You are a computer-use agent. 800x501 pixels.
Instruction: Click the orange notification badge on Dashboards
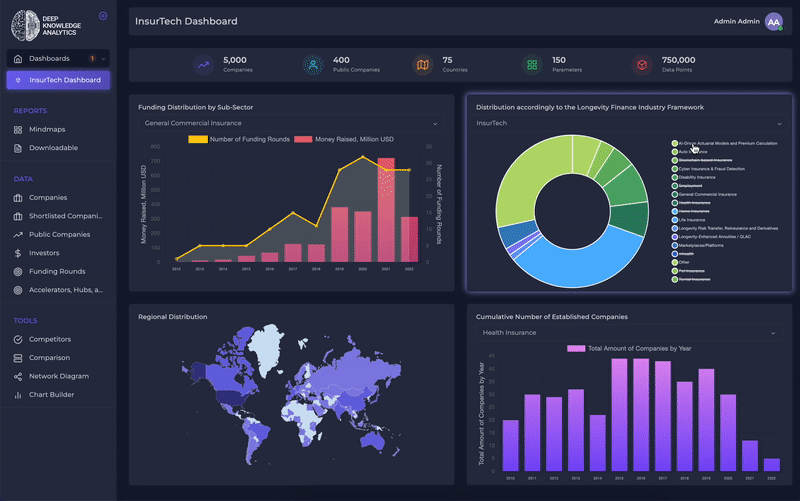(x=92, y=59)
